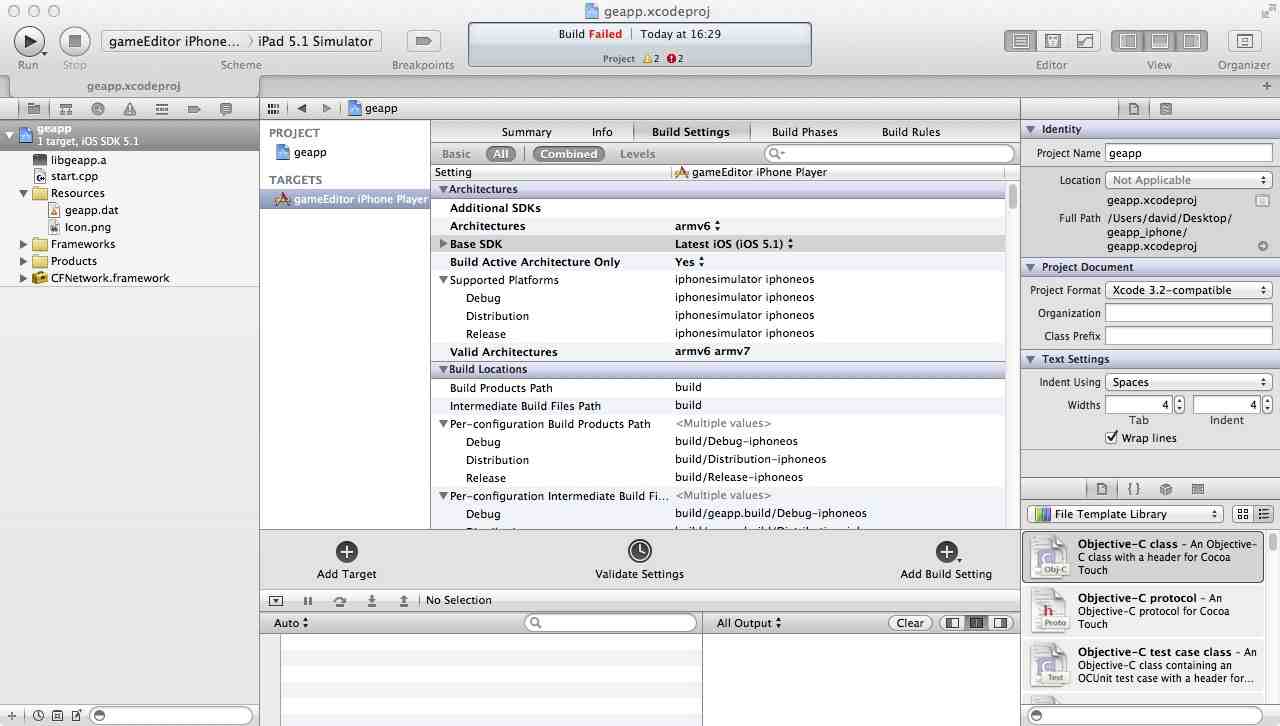Open the Project Format dropdown
The height and width of the screenshot is (726, 1280).
click(1189, 290)
